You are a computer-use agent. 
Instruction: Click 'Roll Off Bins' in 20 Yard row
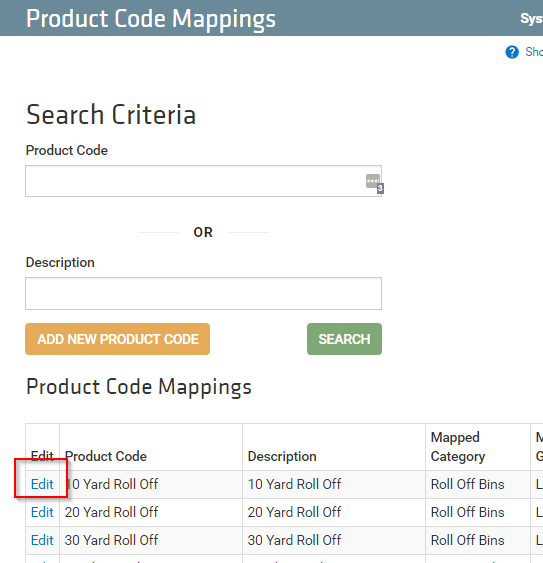click(468, 512)
